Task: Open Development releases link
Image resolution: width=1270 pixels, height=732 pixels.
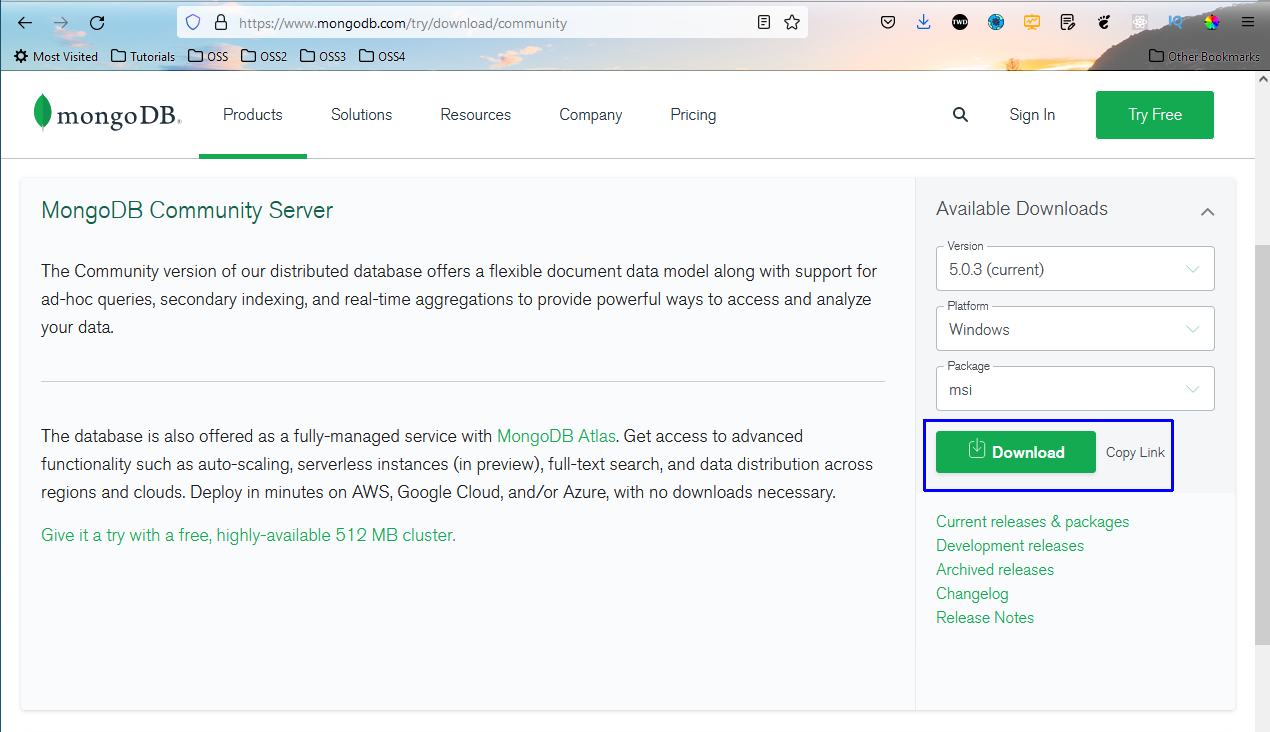Action: coord(1010,546)
